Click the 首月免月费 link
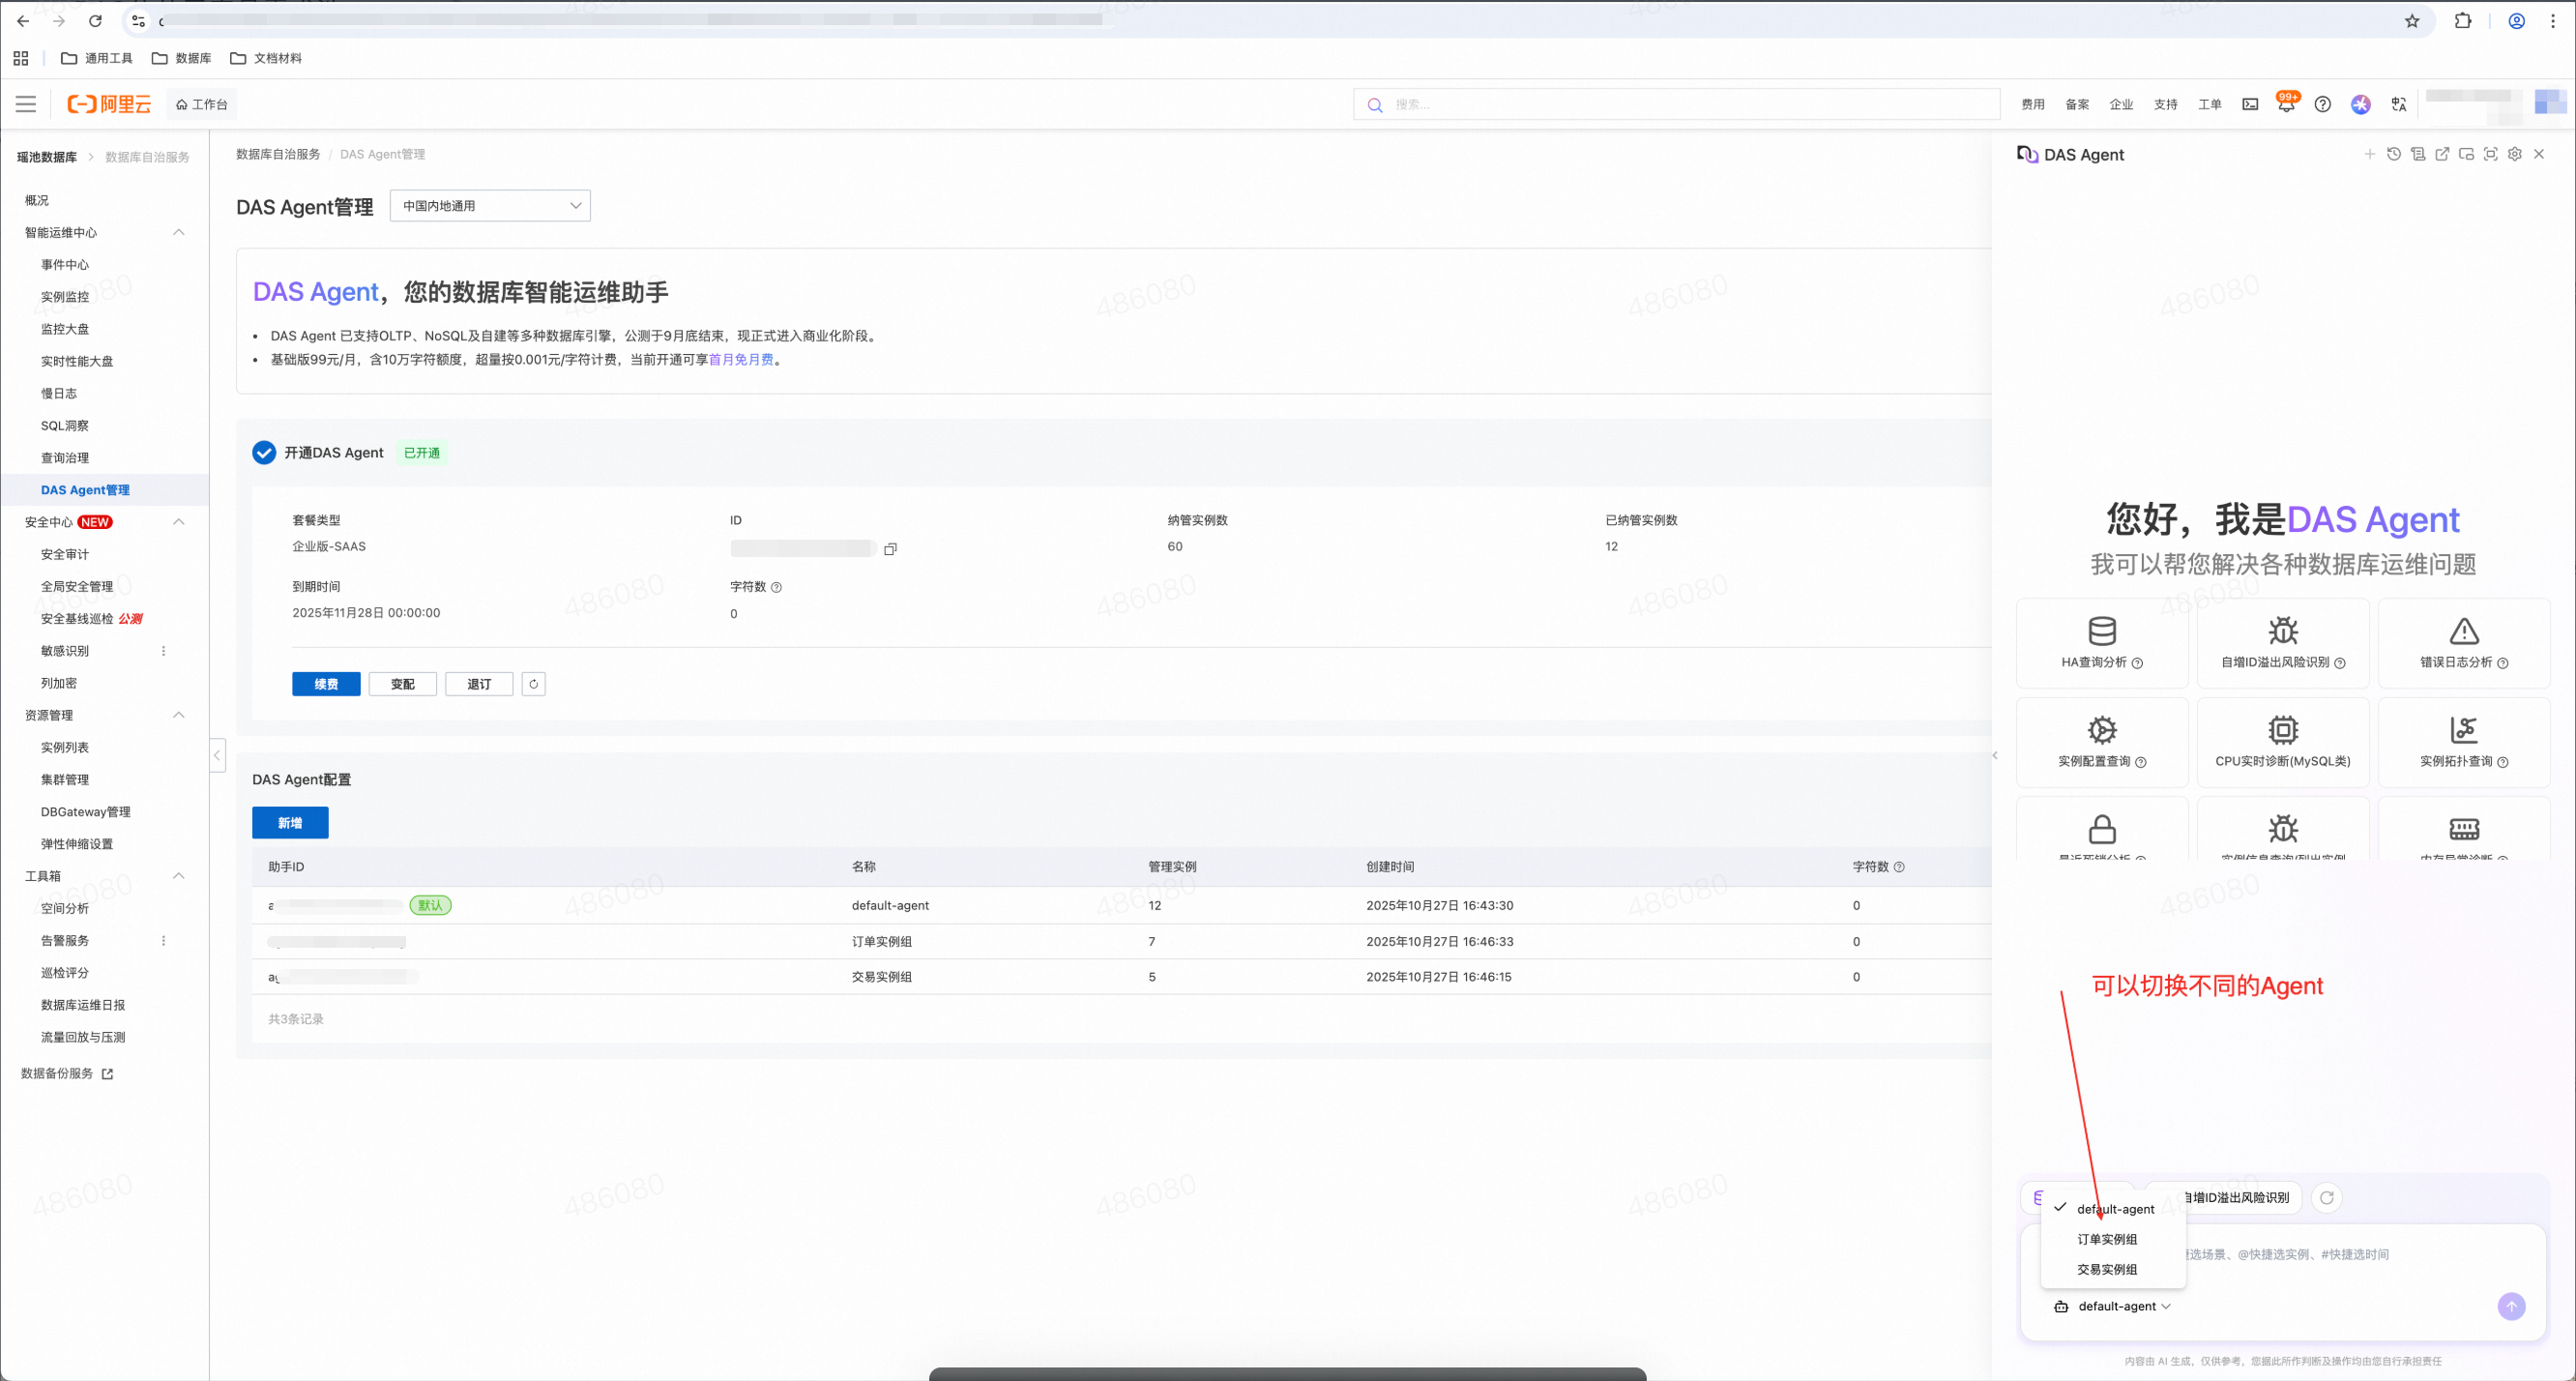 740,360
